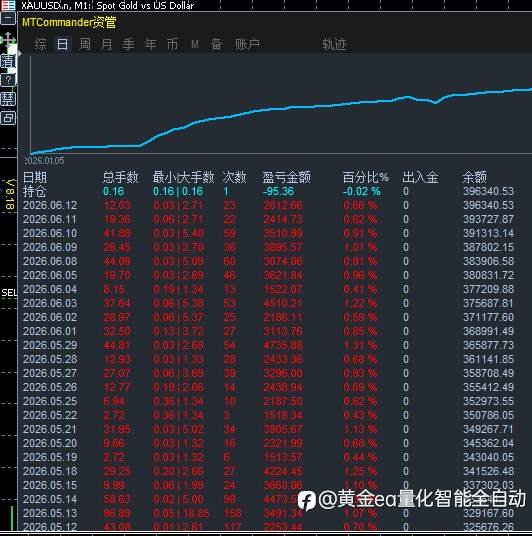This screenshot has width=532, height=536.
Task: Click the 清 clear button in sidebar
Action: pyautogui.click(x=8, y=61)
